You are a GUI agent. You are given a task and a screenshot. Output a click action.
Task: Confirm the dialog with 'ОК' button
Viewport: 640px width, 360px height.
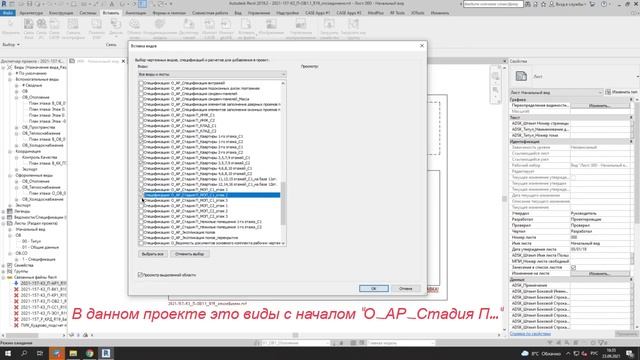pyautogui.click(x=373, y=289)
